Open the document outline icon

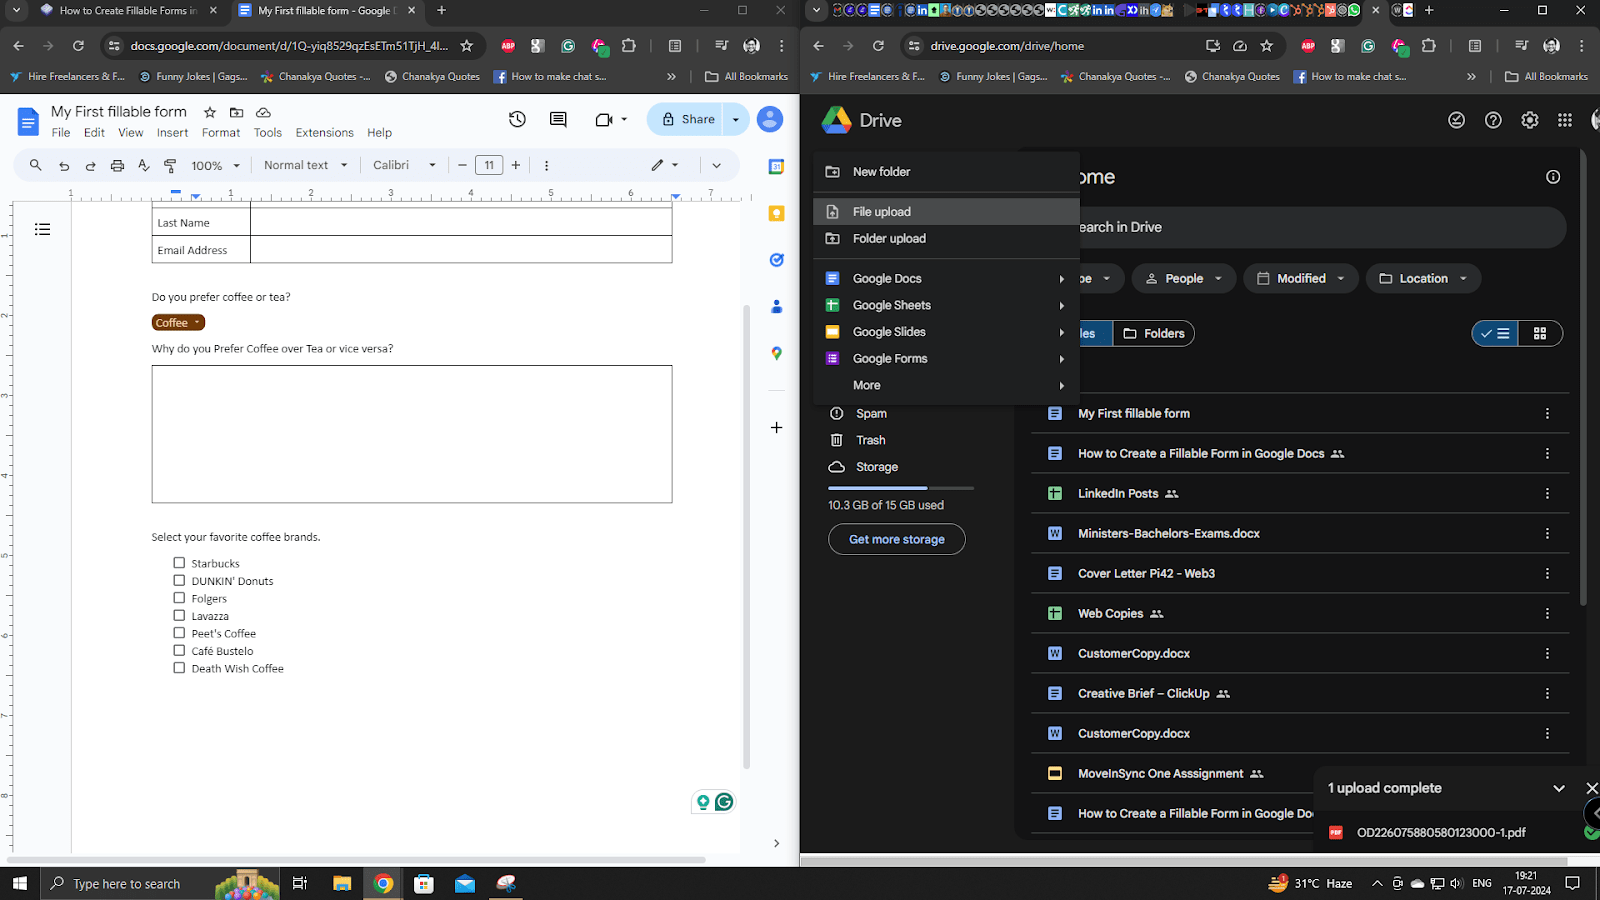(42, 229)
